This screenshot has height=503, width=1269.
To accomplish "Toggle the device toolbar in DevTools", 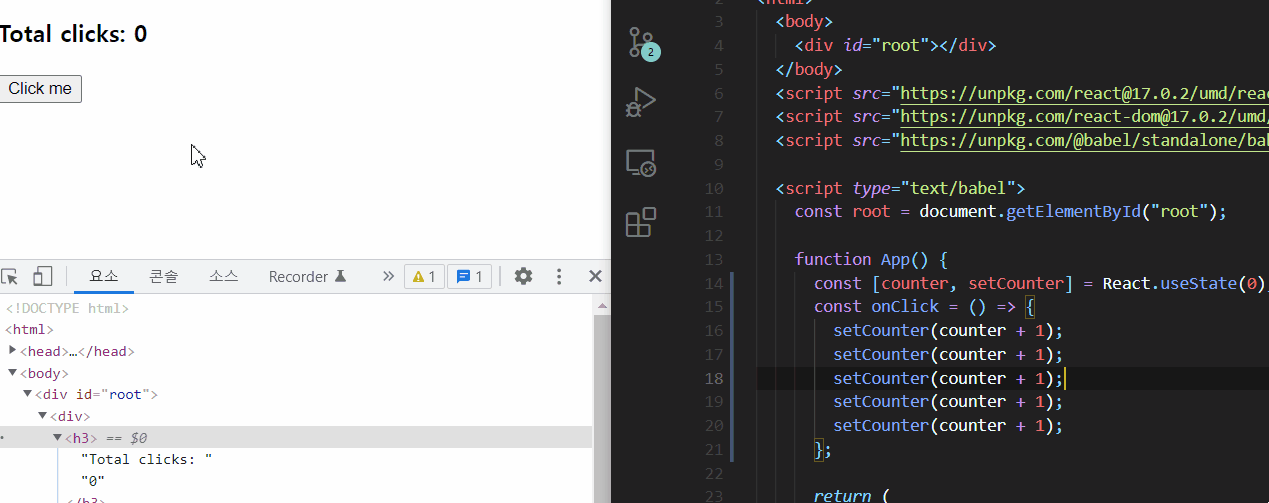I will [x=42, y=277].
